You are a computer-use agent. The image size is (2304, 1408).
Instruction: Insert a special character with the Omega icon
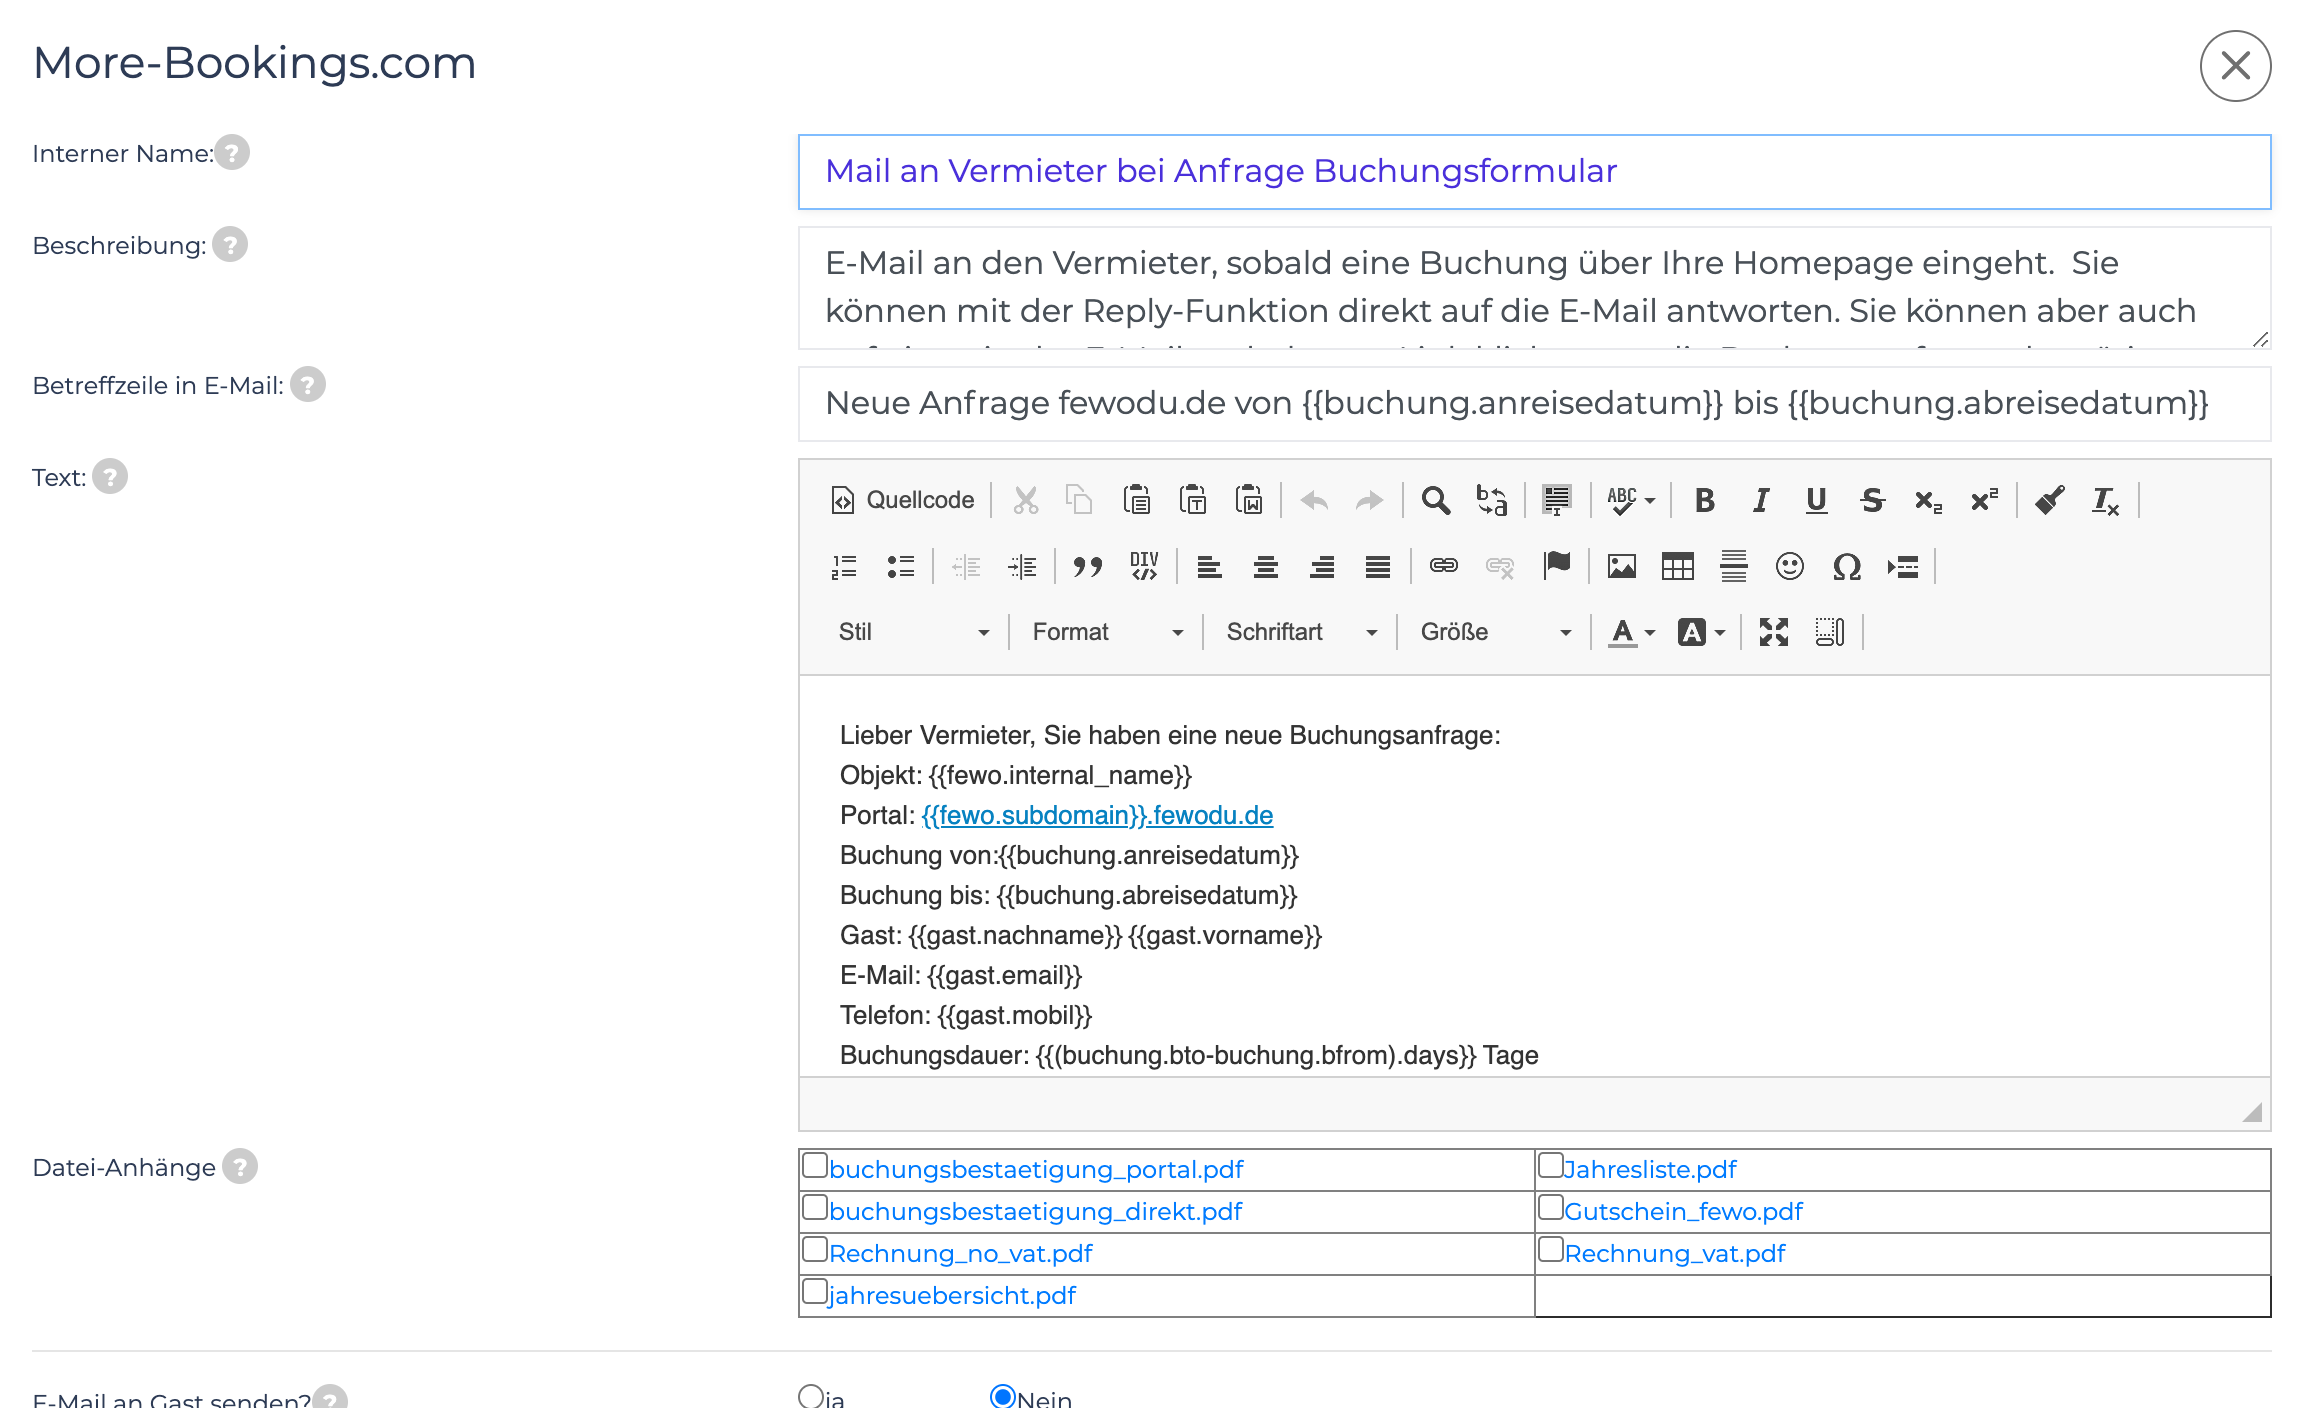click(1846, 567)
